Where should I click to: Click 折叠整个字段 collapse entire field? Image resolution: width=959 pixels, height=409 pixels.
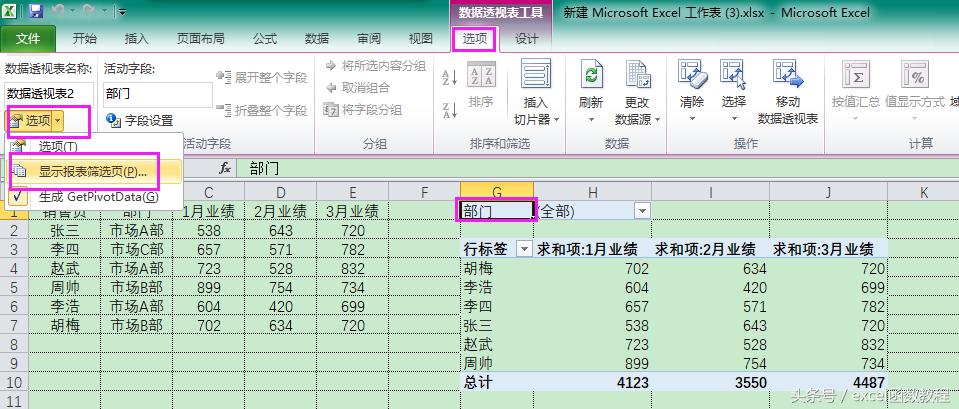pos(262,111)
